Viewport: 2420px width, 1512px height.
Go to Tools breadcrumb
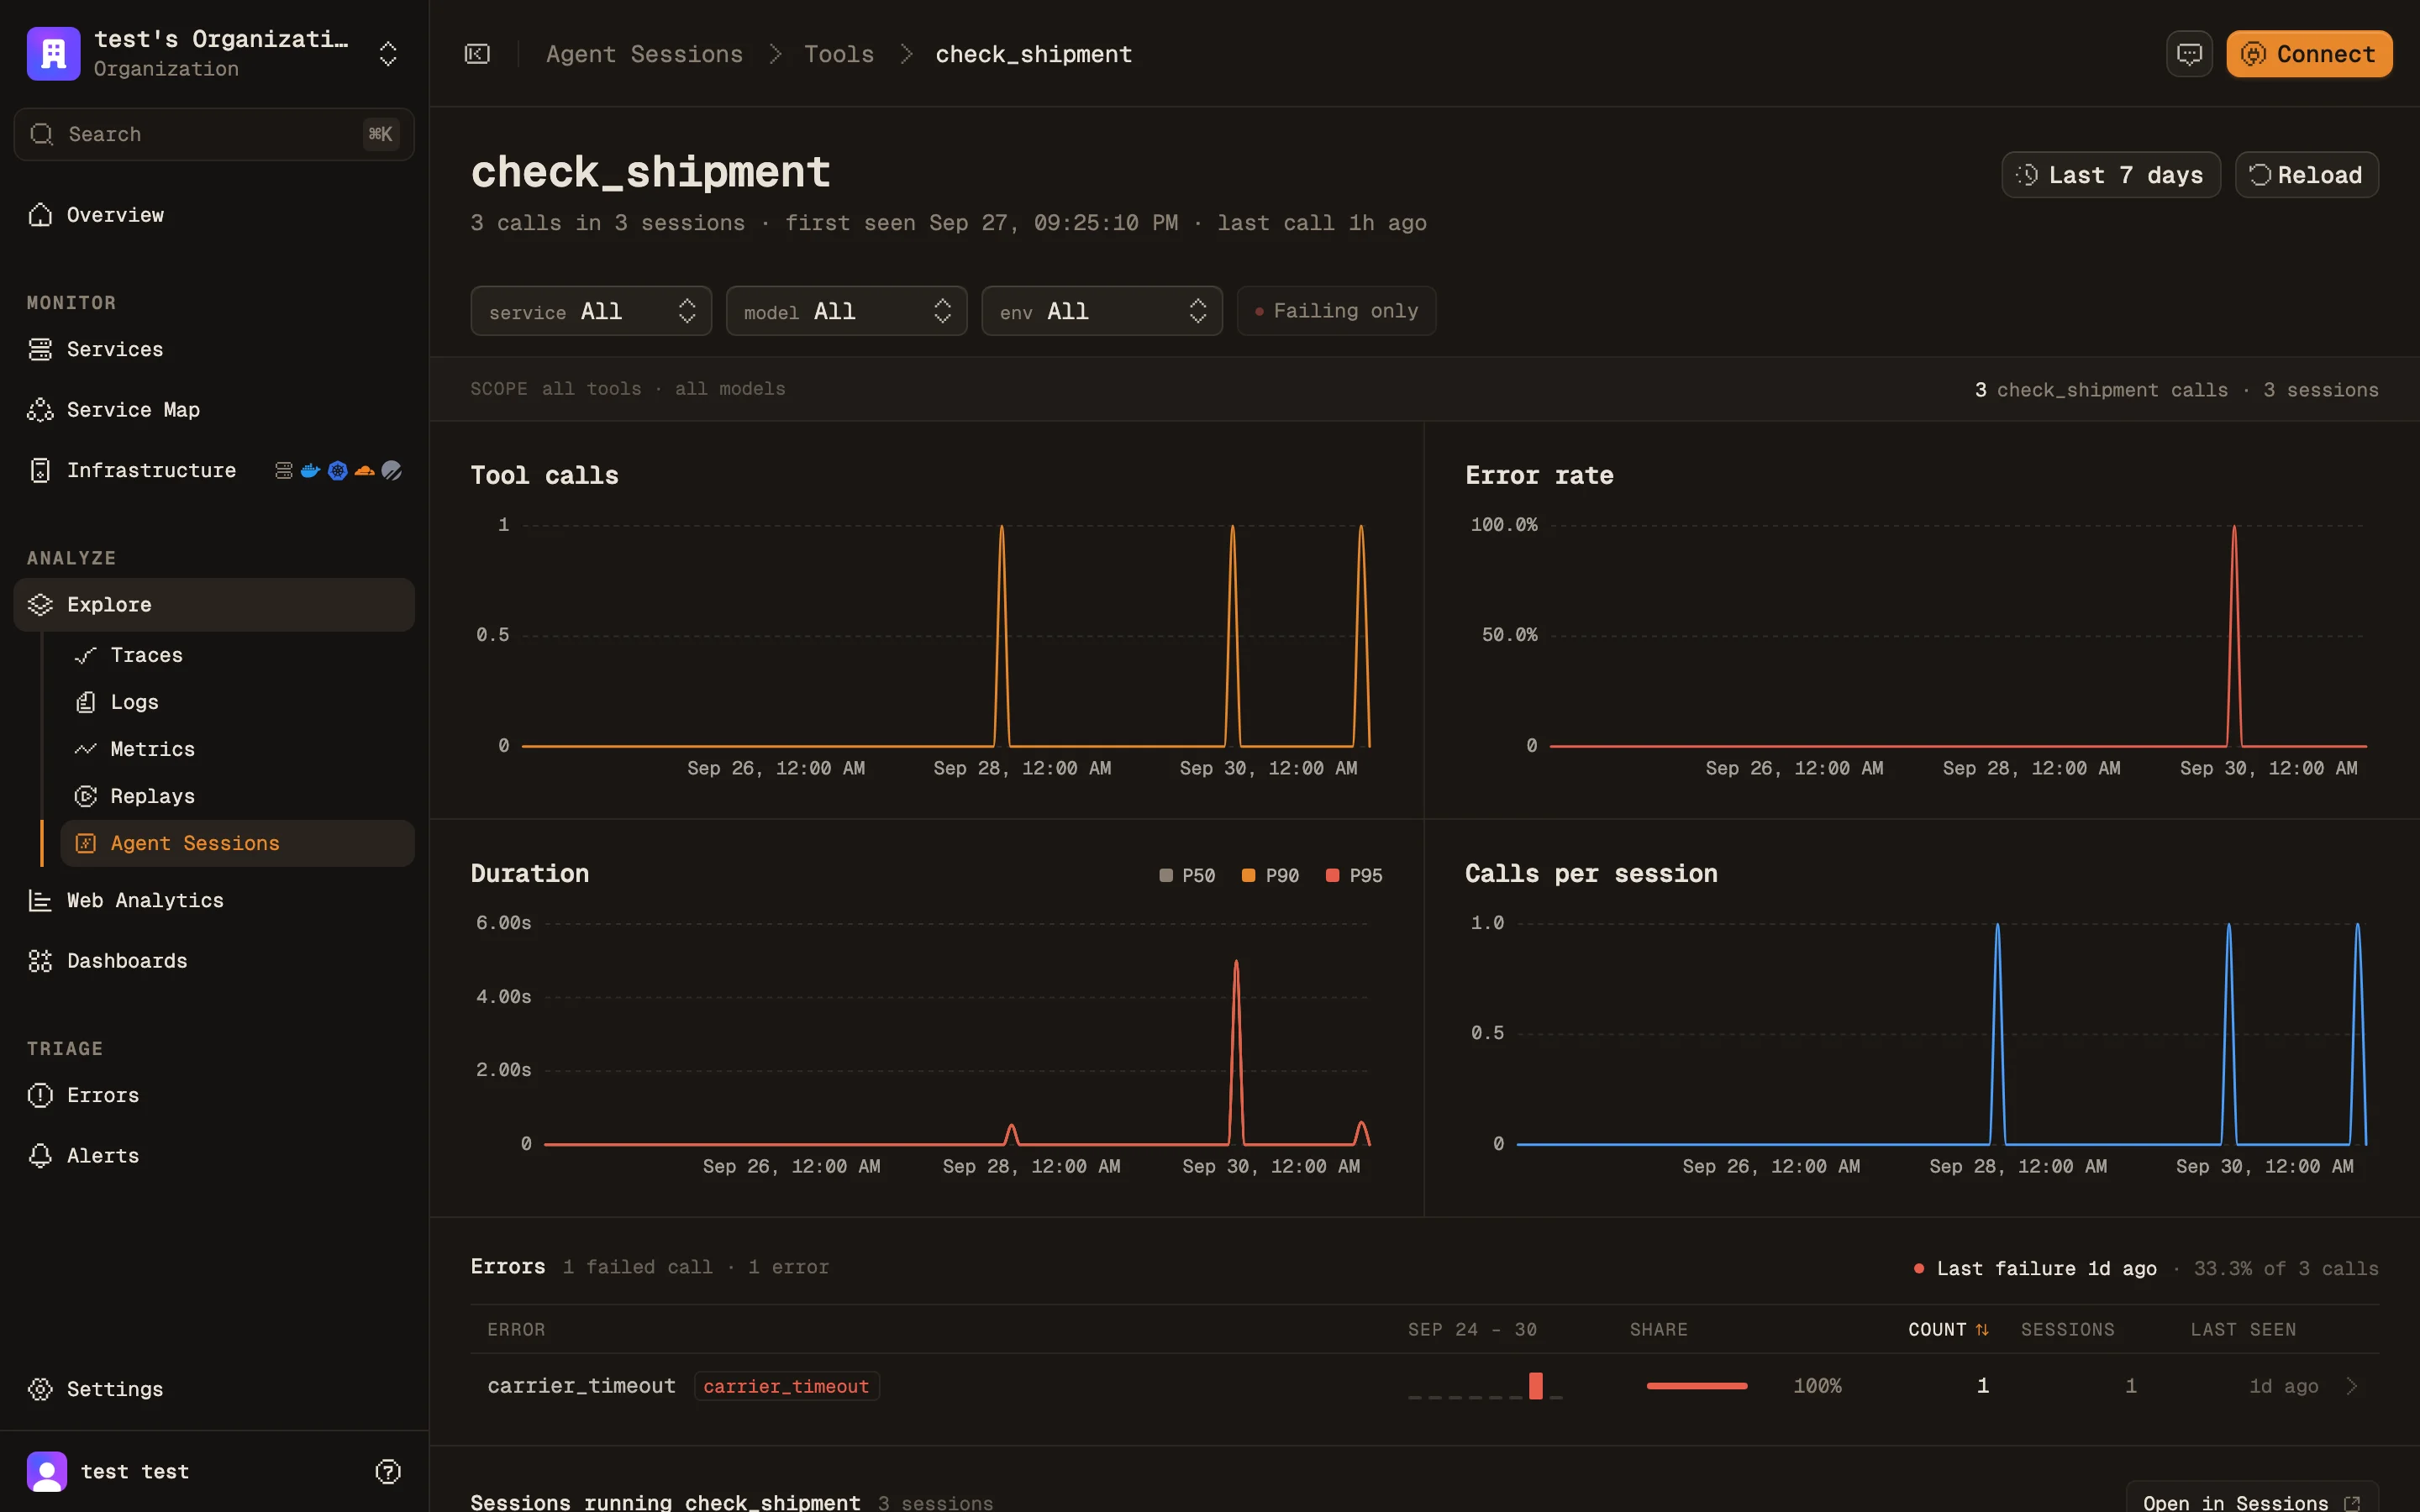pos(839,54)
